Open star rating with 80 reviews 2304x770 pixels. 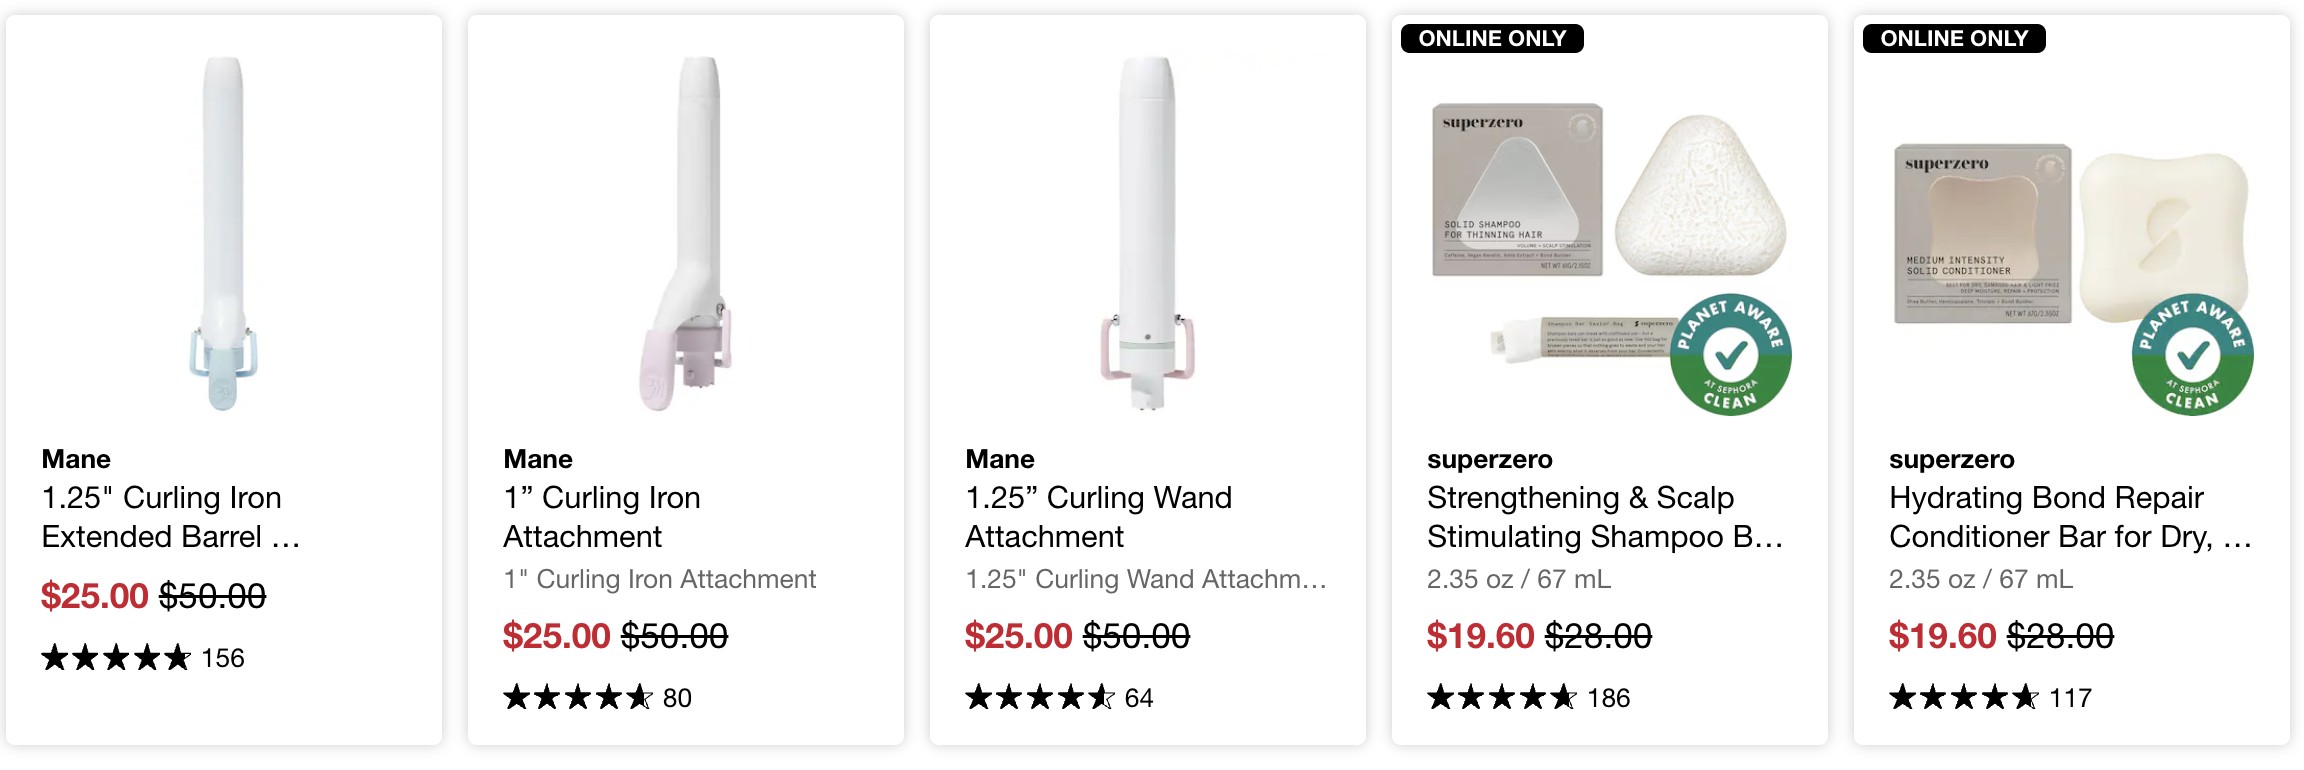click(598, 697)
